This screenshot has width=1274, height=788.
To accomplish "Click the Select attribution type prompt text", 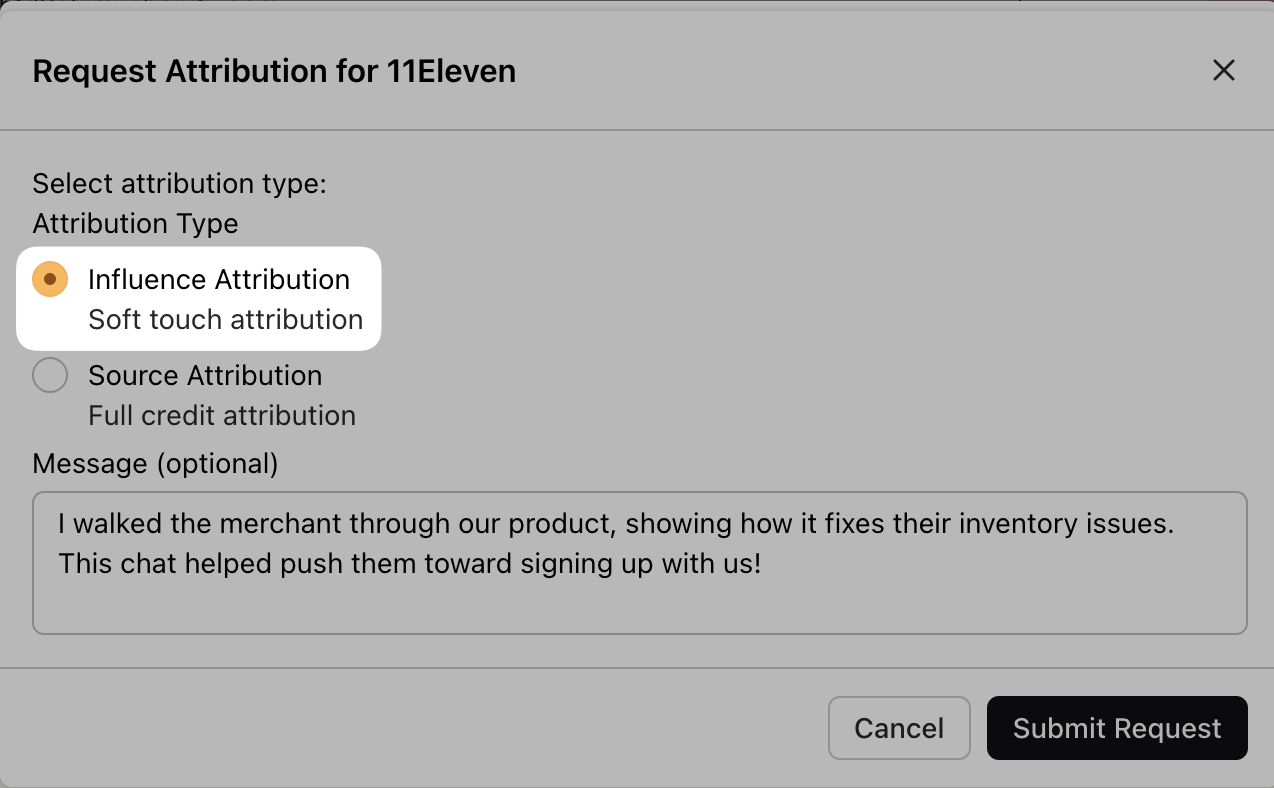I will [179, 183].
